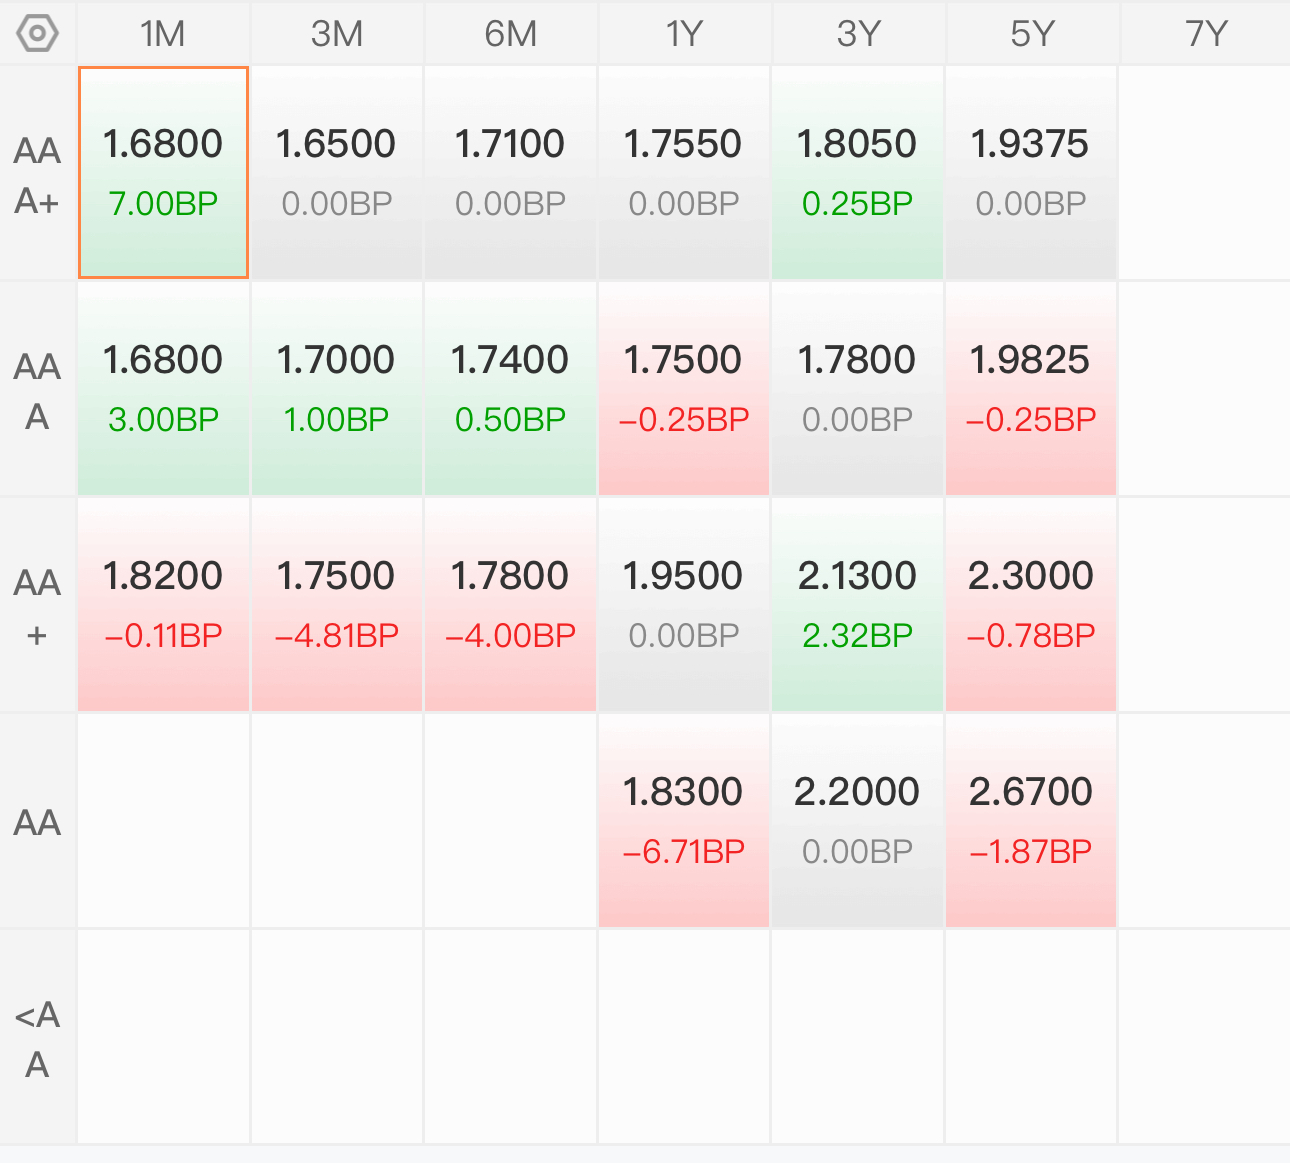Click AA 5Y cell with 2.6700
This screenshot has width=1290, height=1163.
click(x=1031, y=821)
